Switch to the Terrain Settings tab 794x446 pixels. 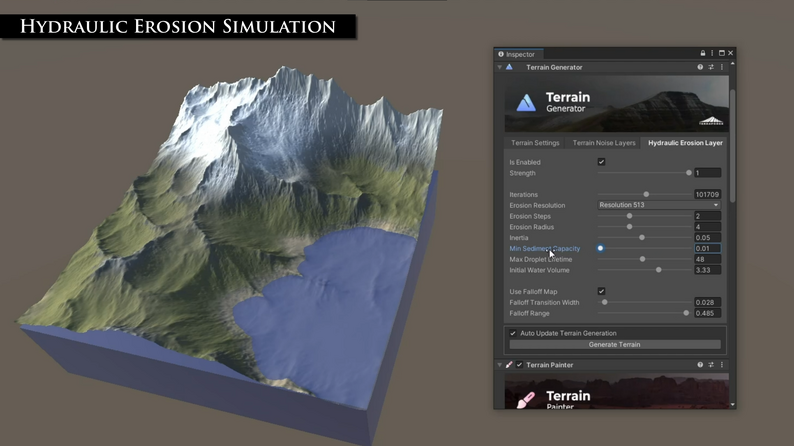535,143
